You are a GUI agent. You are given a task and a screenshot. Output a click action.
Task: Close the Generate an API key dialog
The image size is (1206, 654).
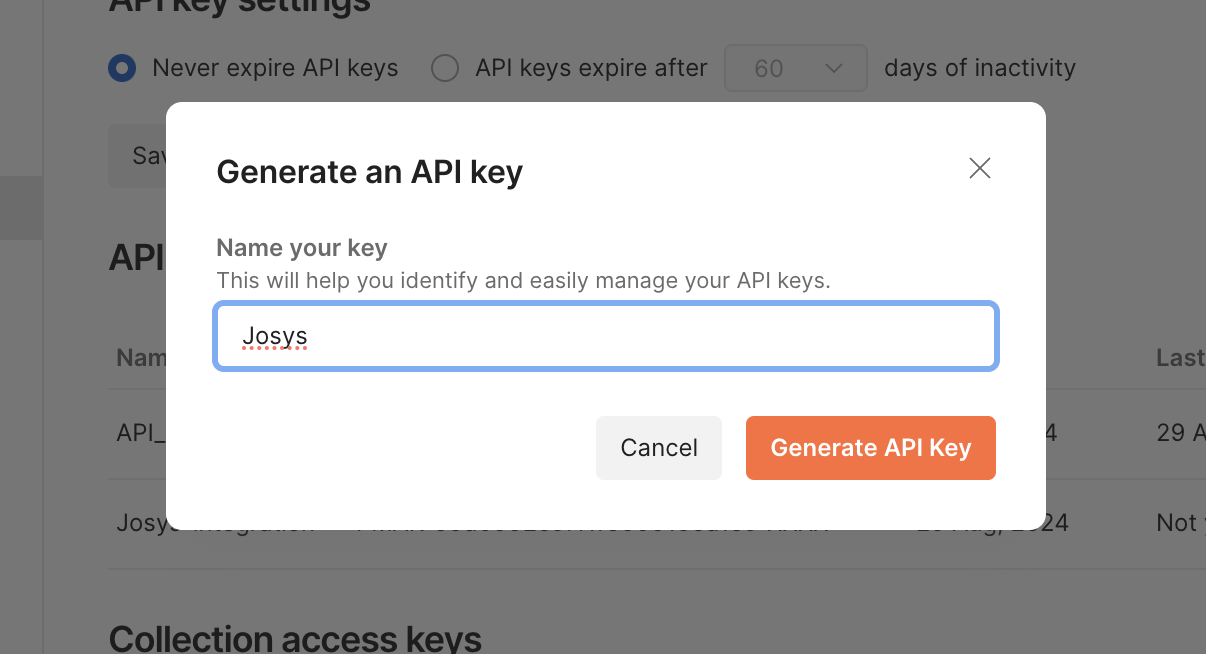tap(979, 168)
